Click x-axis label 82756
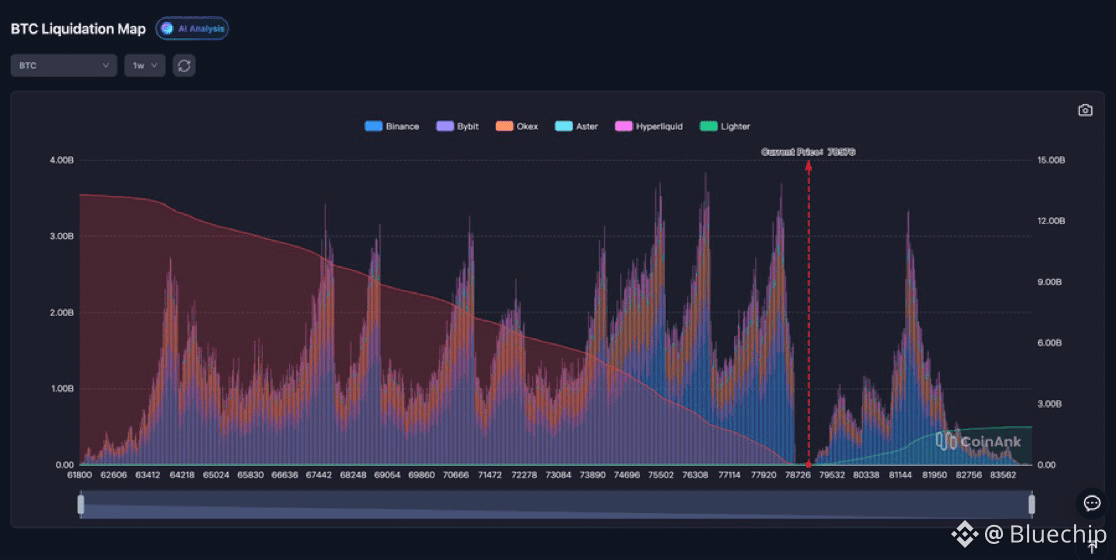The image size is (1116, 560). 969,475
